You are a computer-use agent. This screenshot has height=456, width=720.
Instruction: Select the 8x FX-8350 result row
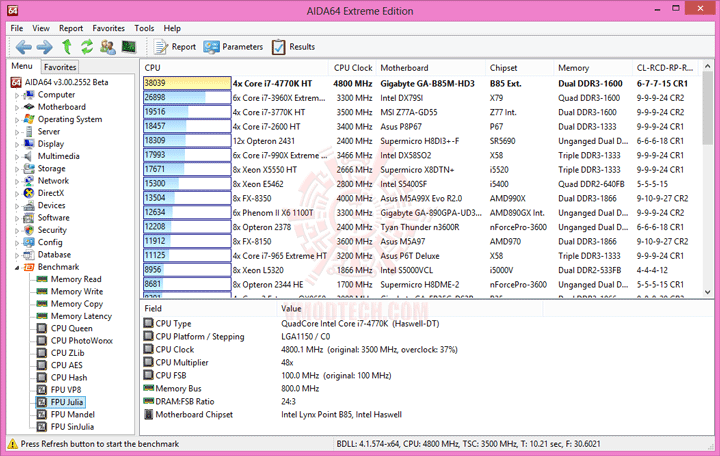tap(421, 198)
